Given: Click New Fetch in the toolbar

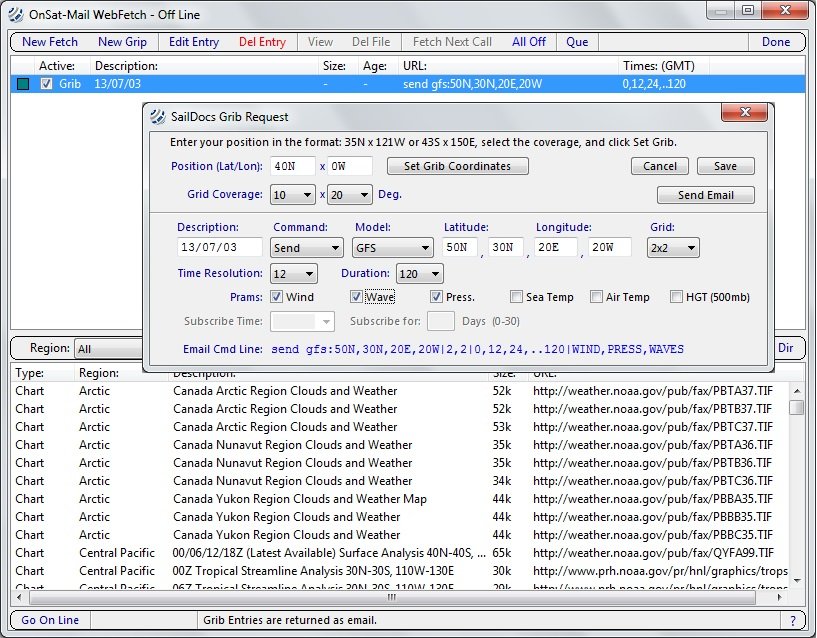Looking at the screenshot, I should pos(49,42).
